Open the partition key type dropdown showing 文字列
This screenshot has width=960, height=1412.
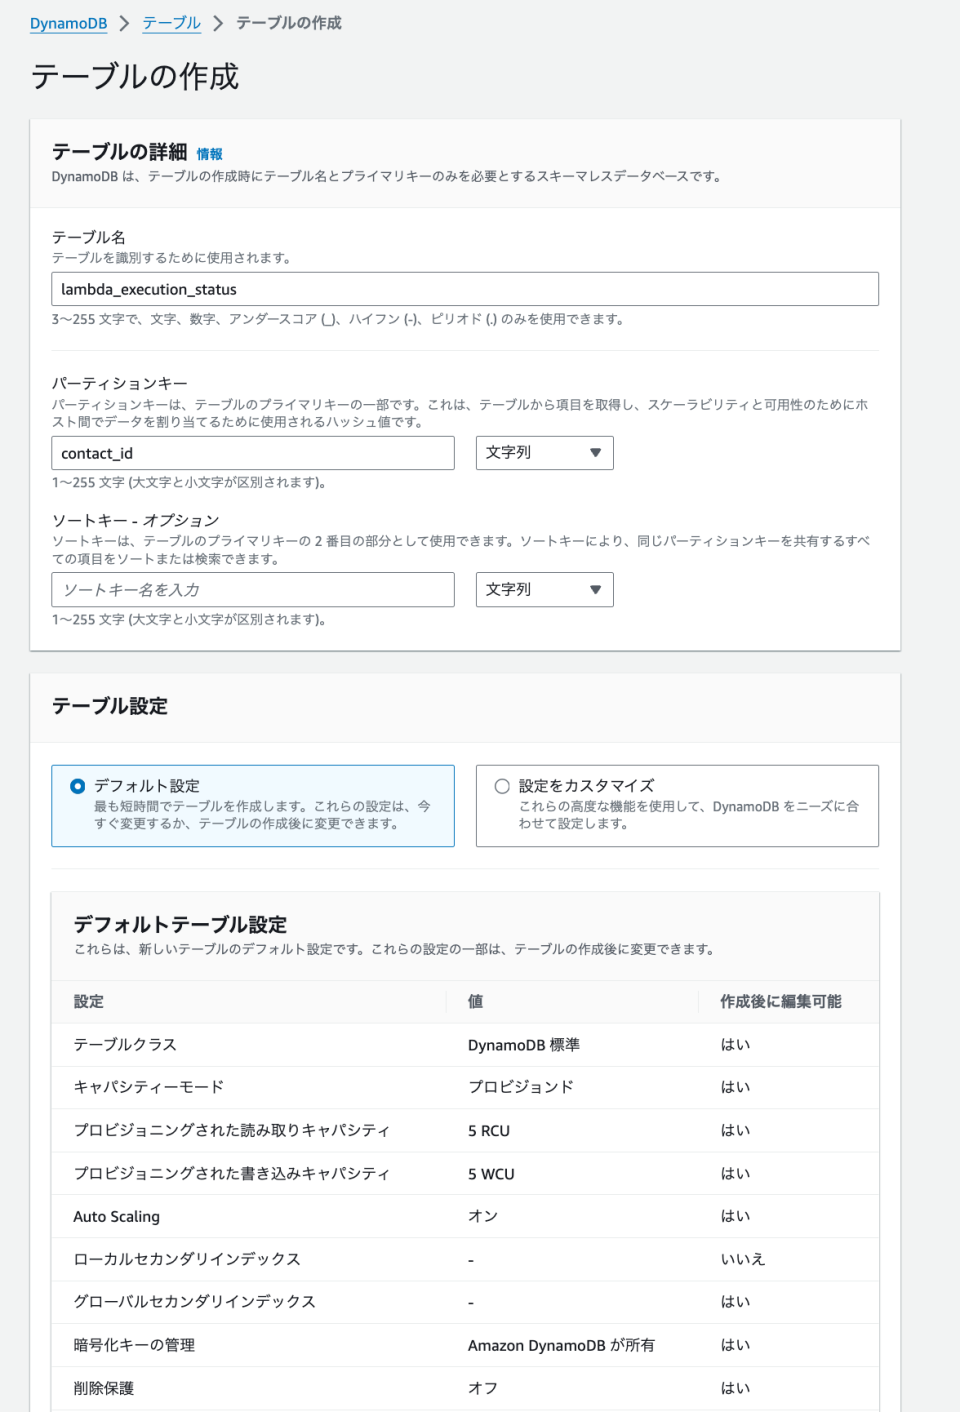pos(544,452)
